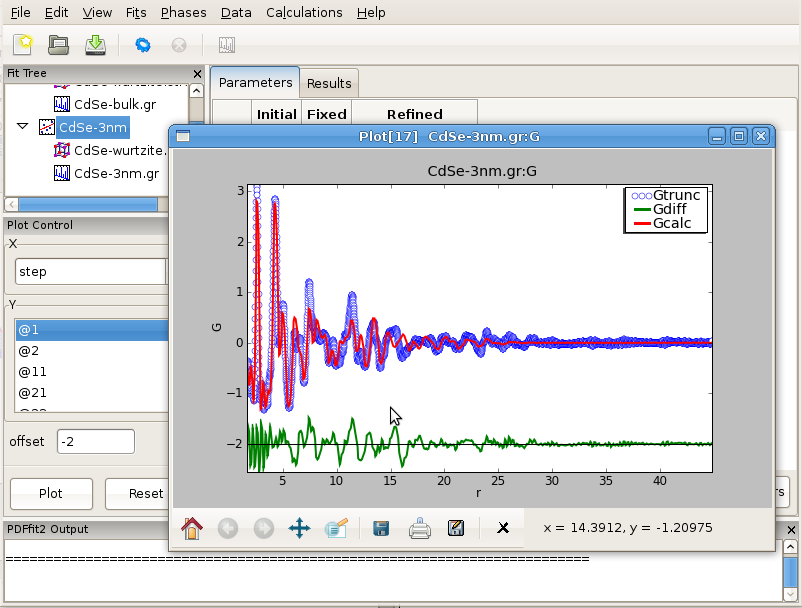Open the plot window menu icon
Viewport: 802px width, 608px height.
click(183, 136)
